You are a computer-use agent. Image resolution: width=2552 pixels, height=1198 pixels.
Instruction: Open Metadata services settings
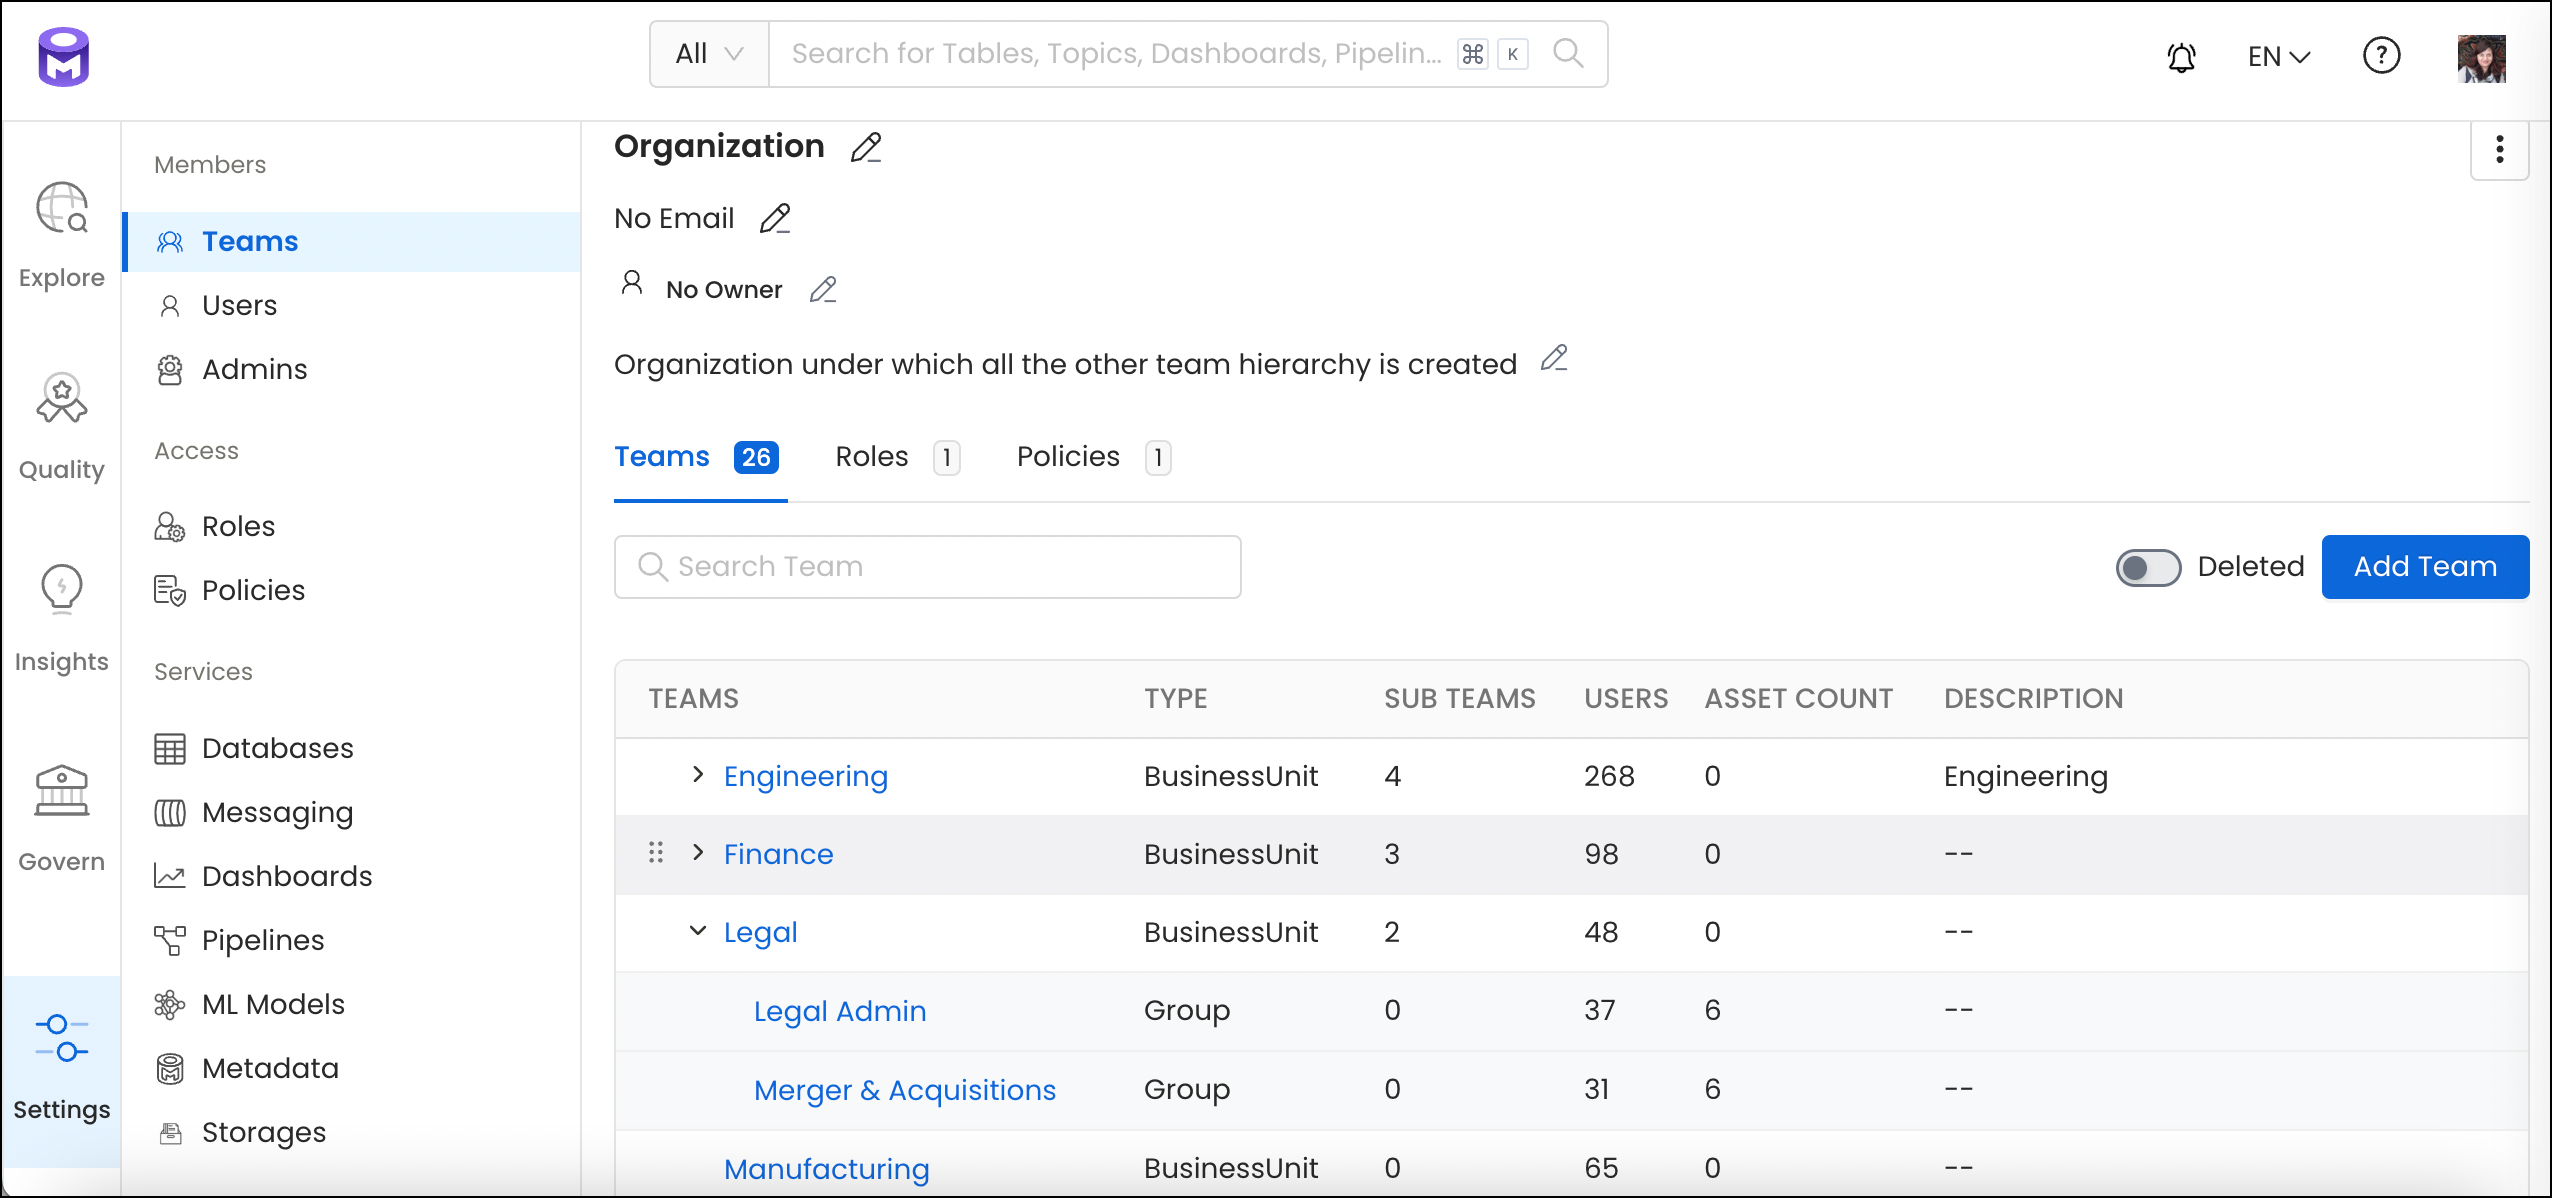[352, 1068]
